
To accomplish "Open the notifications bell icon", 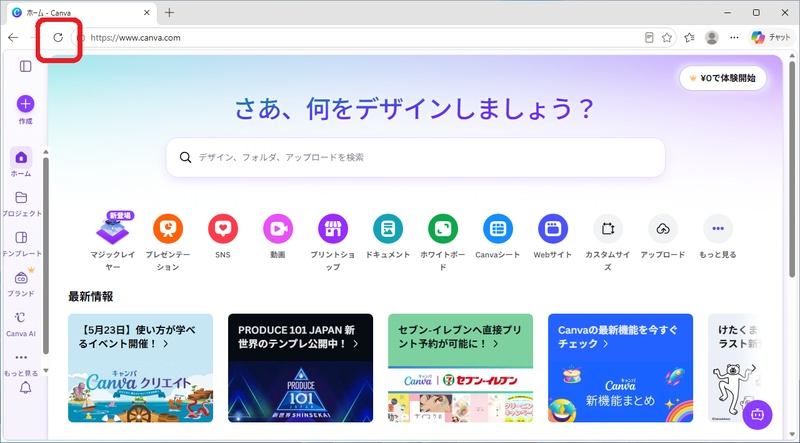I will [x=26, y=388].
